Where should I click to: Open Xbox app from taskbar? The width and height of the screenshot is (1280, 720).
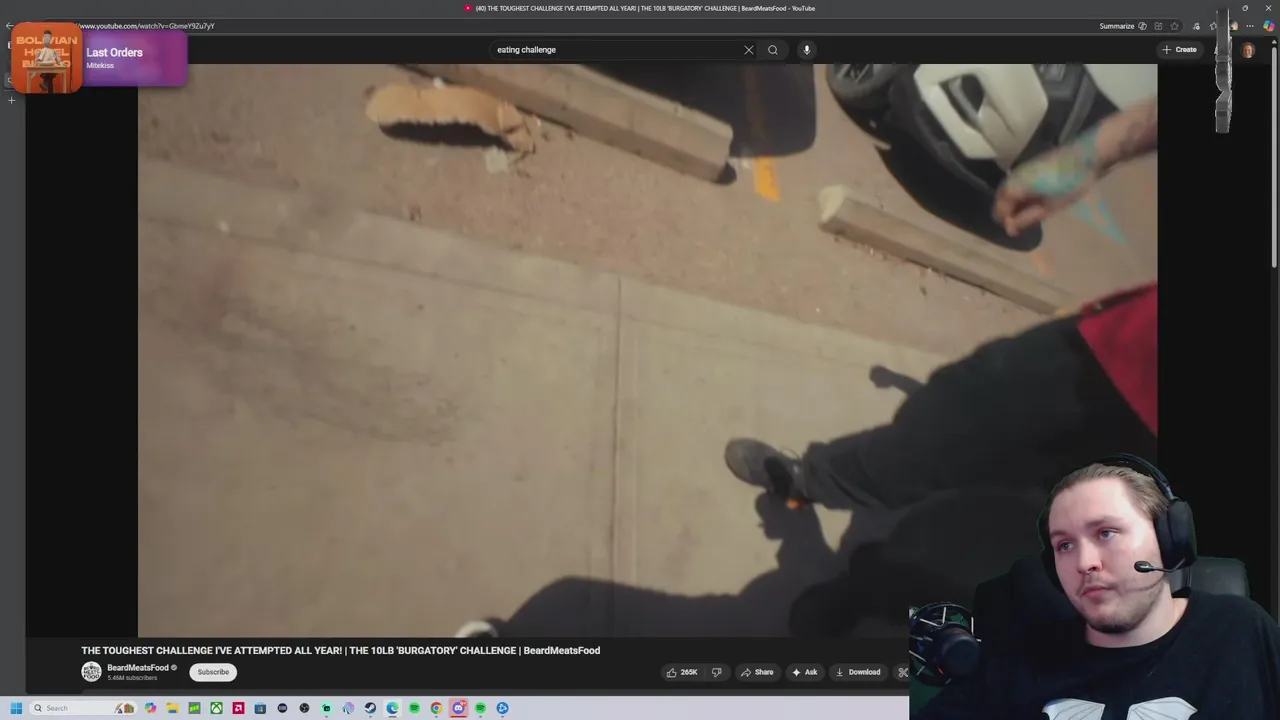216,708
